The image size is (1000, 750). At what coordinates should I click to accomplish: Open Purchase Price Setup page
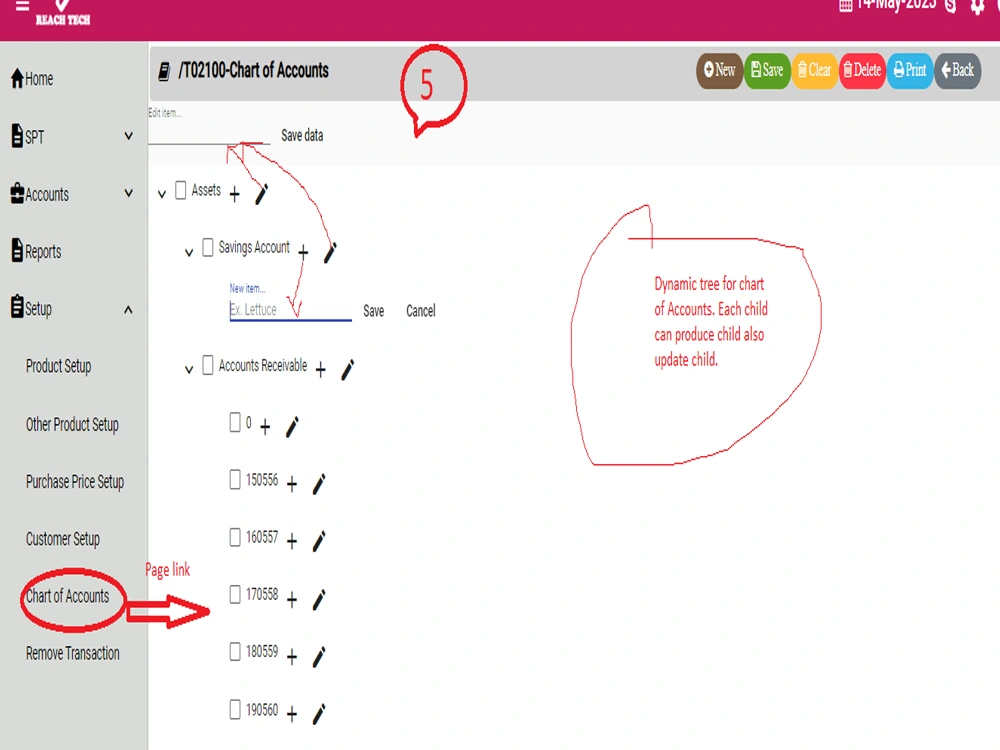(x=75, y=482)
